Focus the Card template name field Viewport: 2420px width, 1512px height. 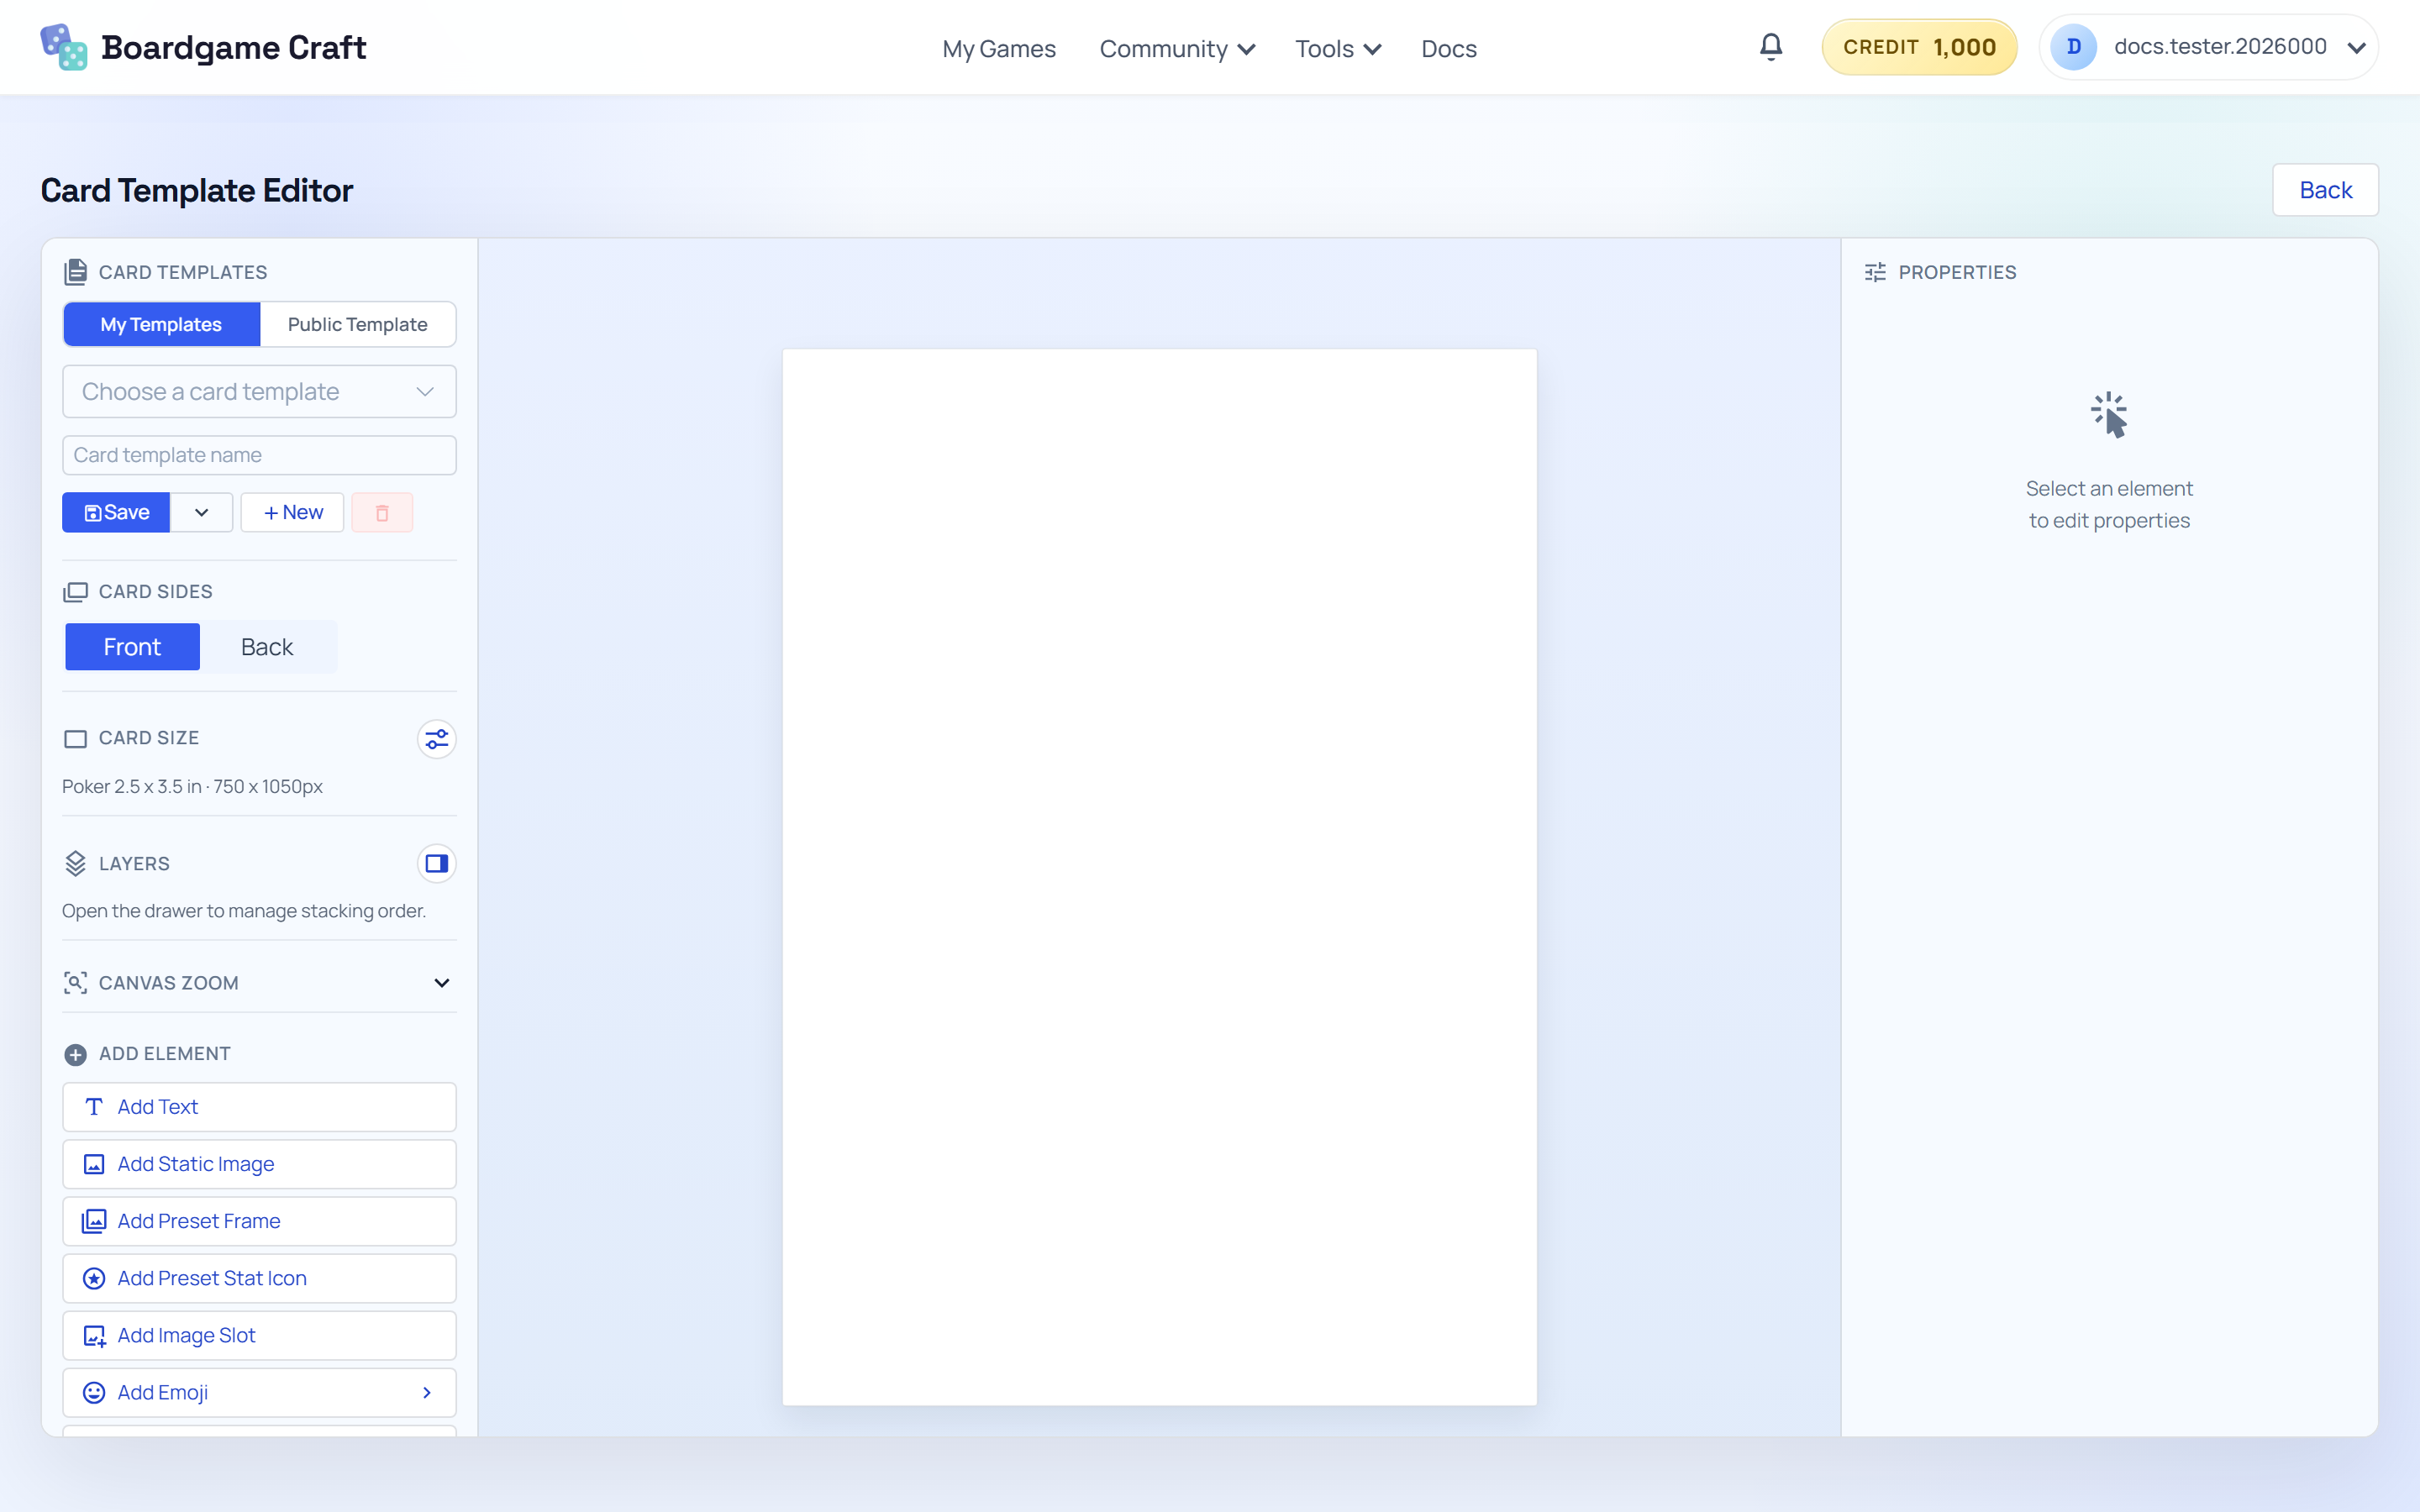click(x=259, y=455)
